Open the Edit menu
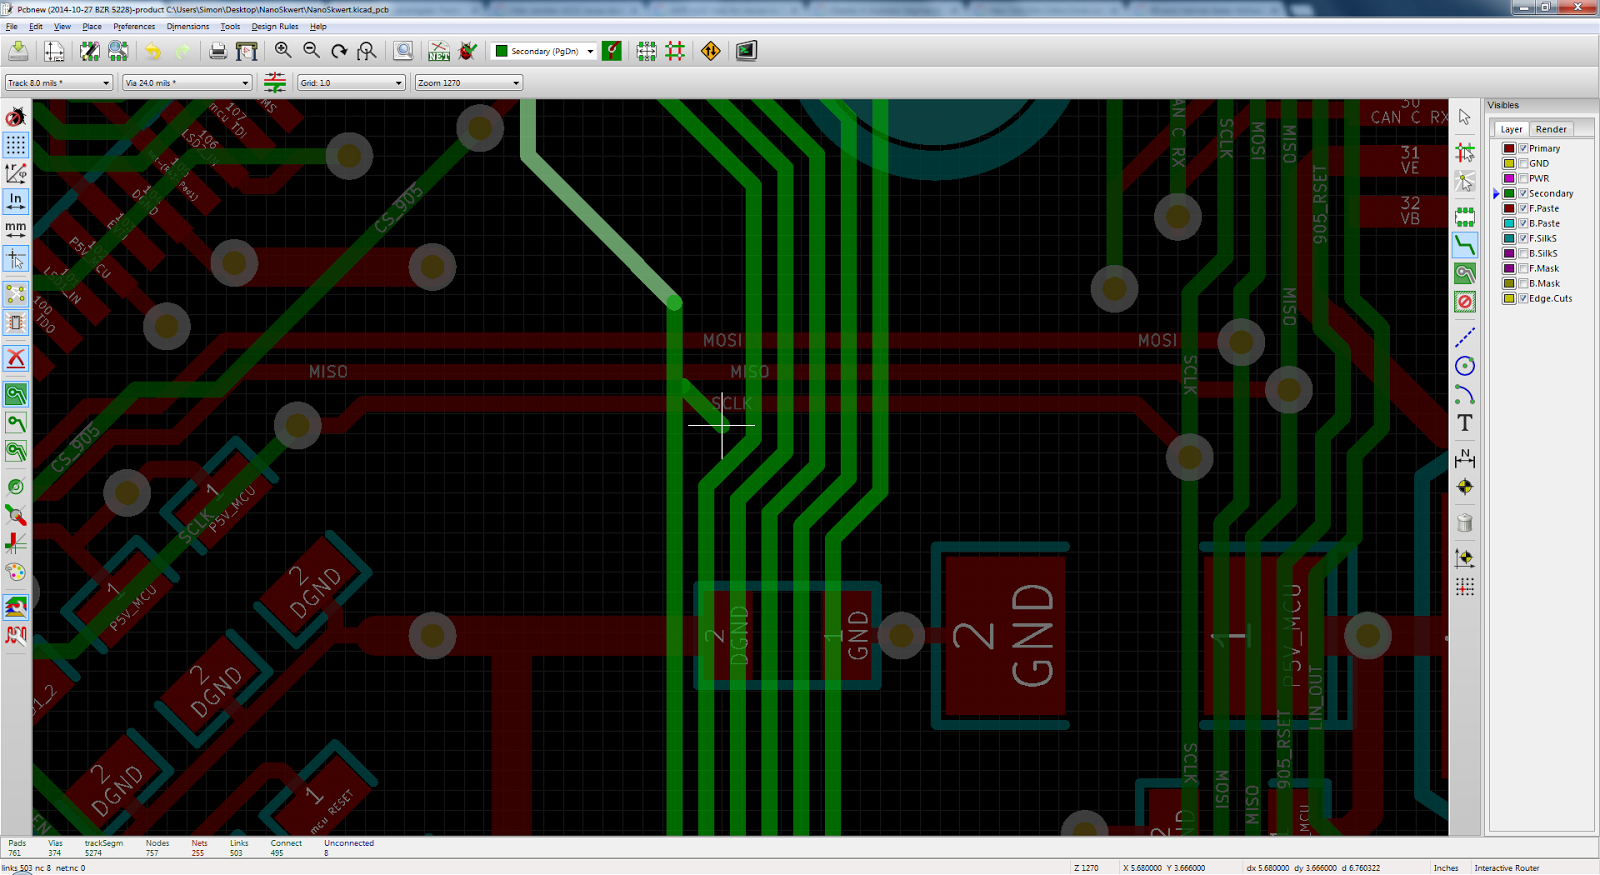This screenshot has height=875, width=1600. 36,27
